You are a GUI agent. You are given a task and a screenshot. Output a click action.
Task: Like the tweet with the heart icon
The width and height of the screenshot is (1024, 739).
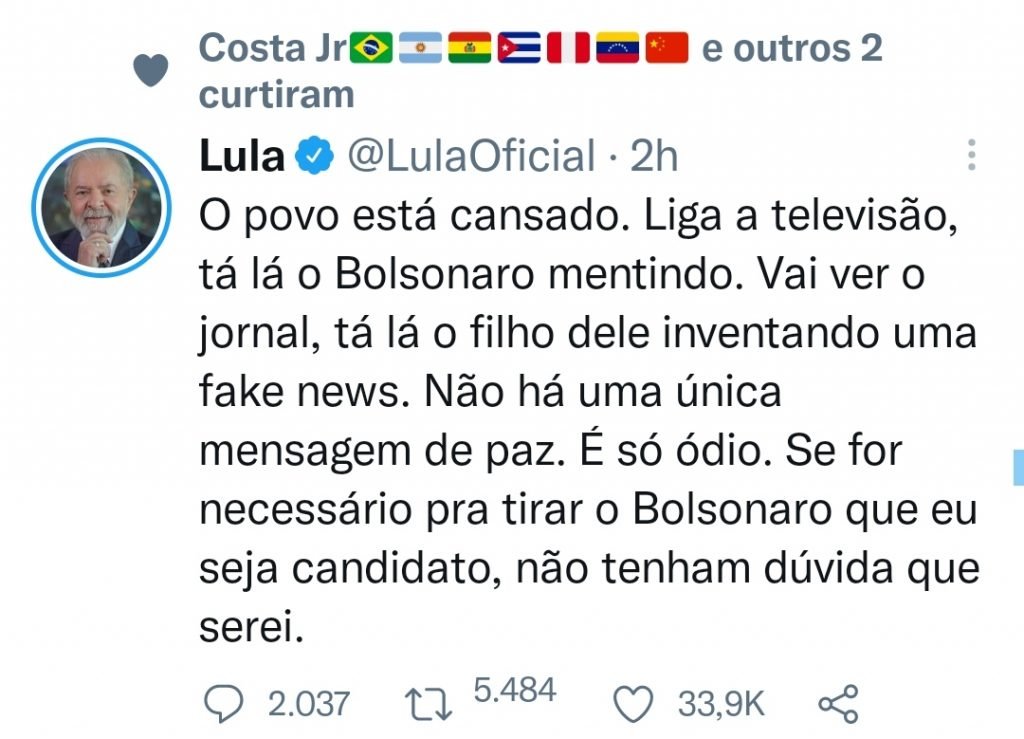click(x=633, y=704)
